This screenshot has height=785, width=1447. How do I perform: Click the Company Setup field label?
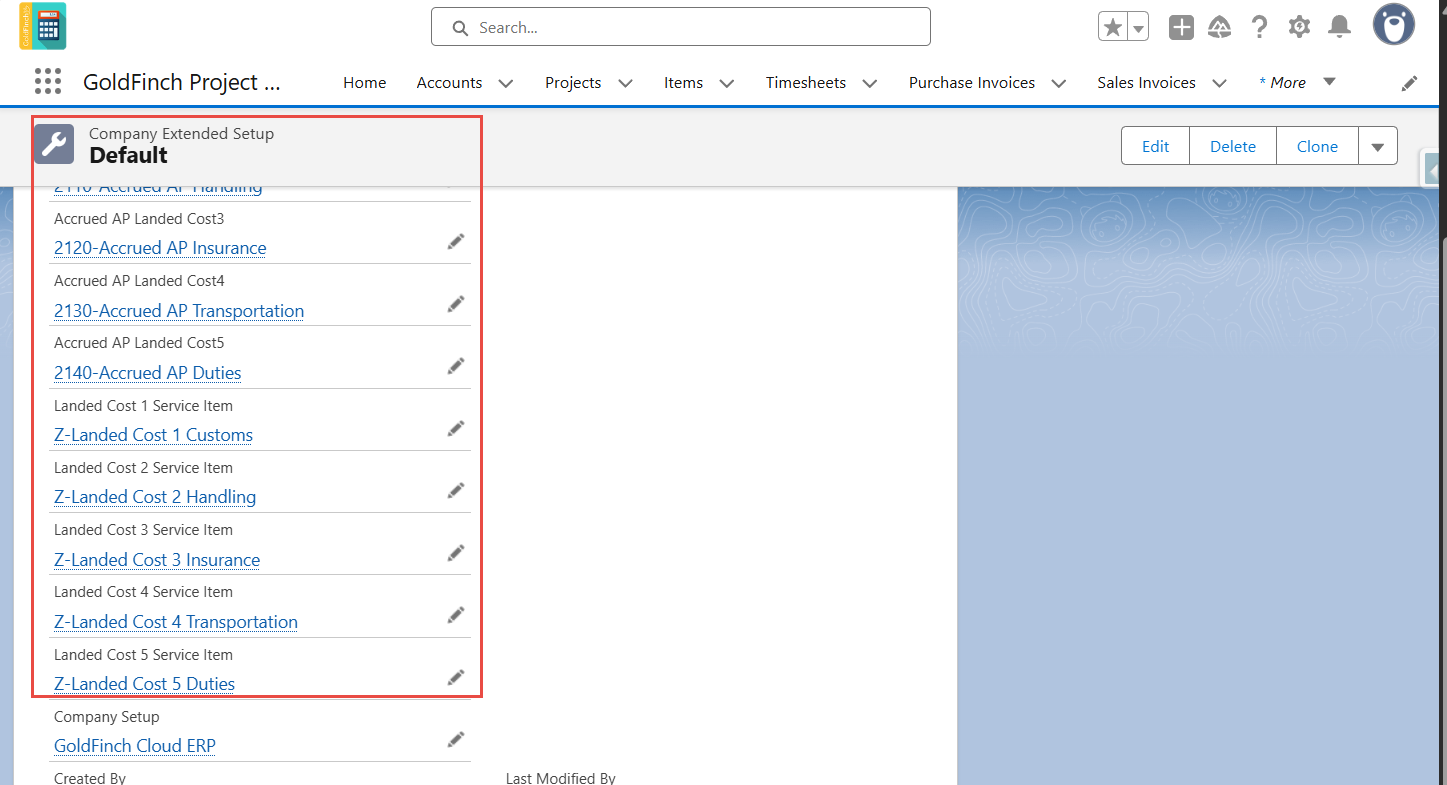[107, 717]
